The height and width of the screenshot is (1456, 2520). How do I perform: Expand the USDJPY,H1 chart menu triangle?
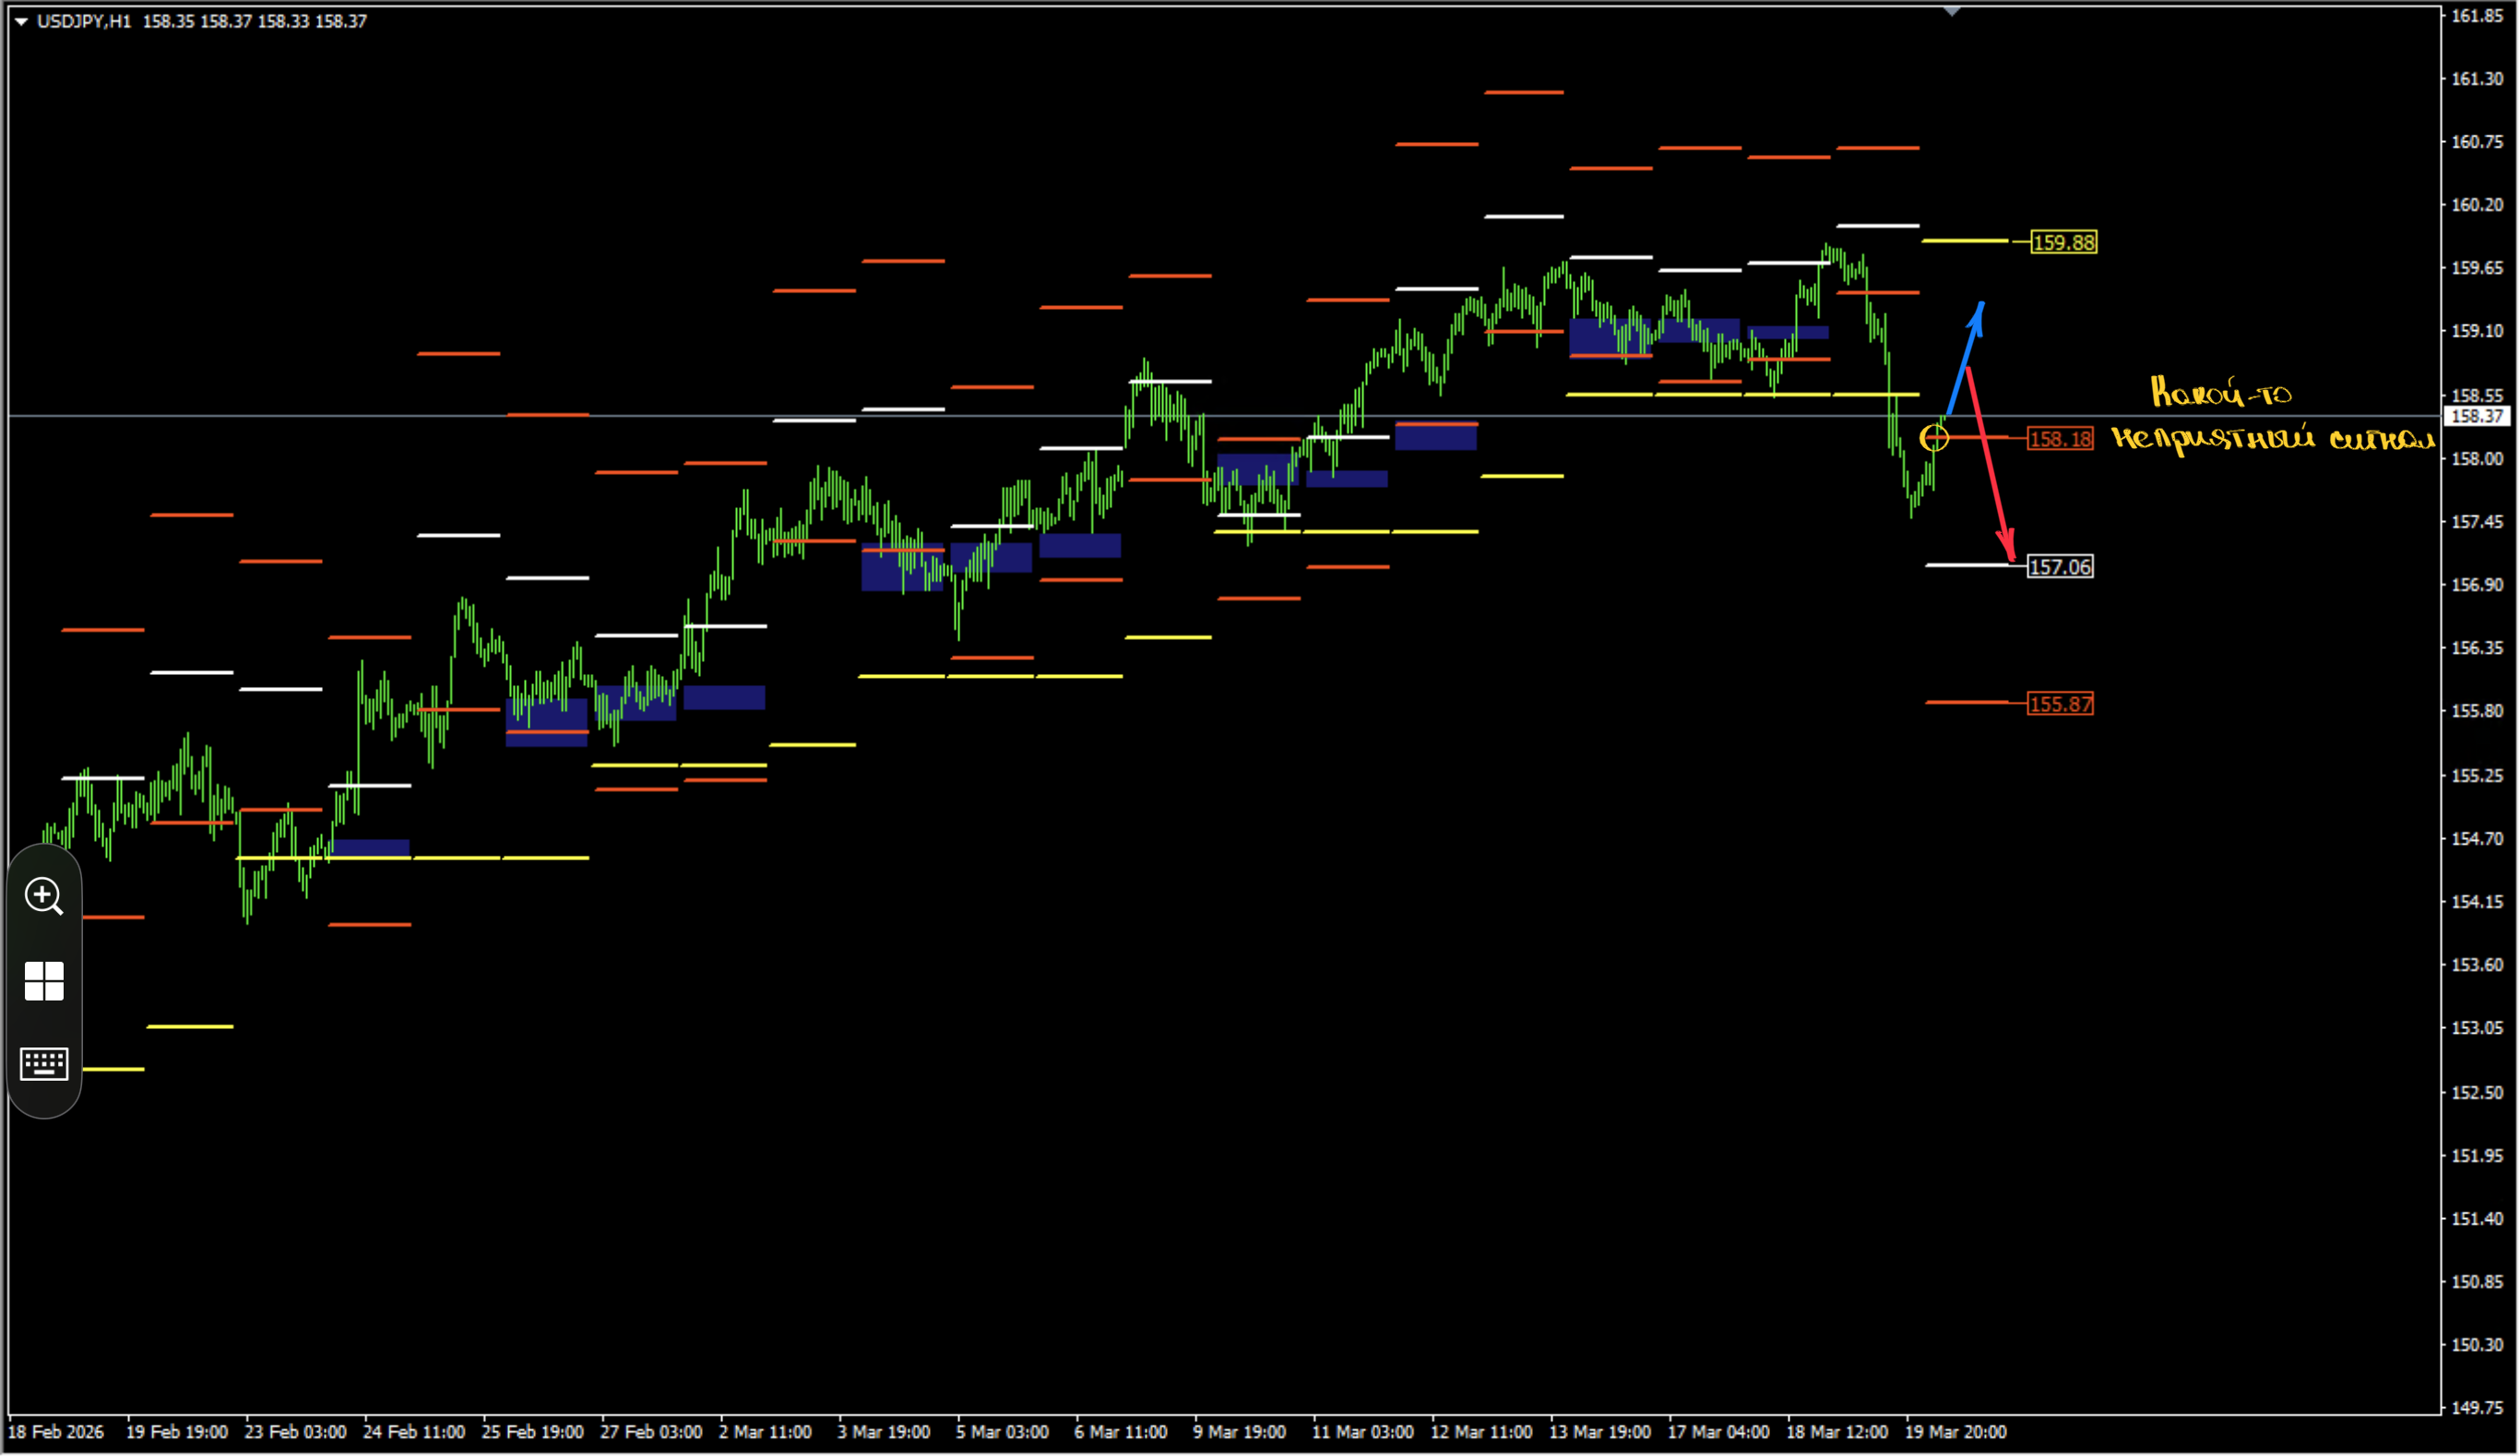[21, 21]
